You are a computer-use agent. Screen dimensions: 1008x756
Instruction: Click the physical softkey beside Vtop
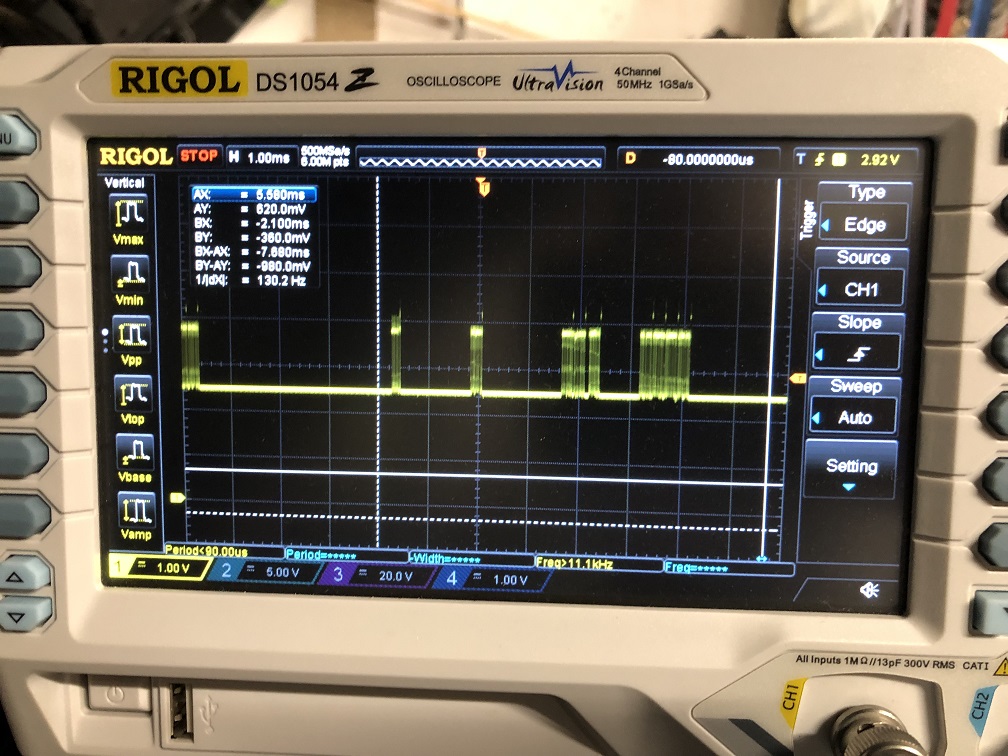pyautogui.click(x=23, y=392)
